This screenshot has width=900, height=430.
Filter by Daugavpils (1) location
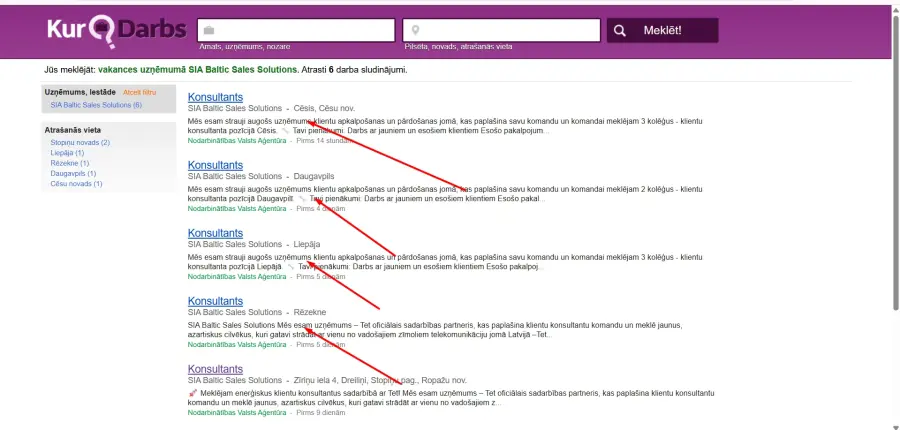(x=73, y=173)
